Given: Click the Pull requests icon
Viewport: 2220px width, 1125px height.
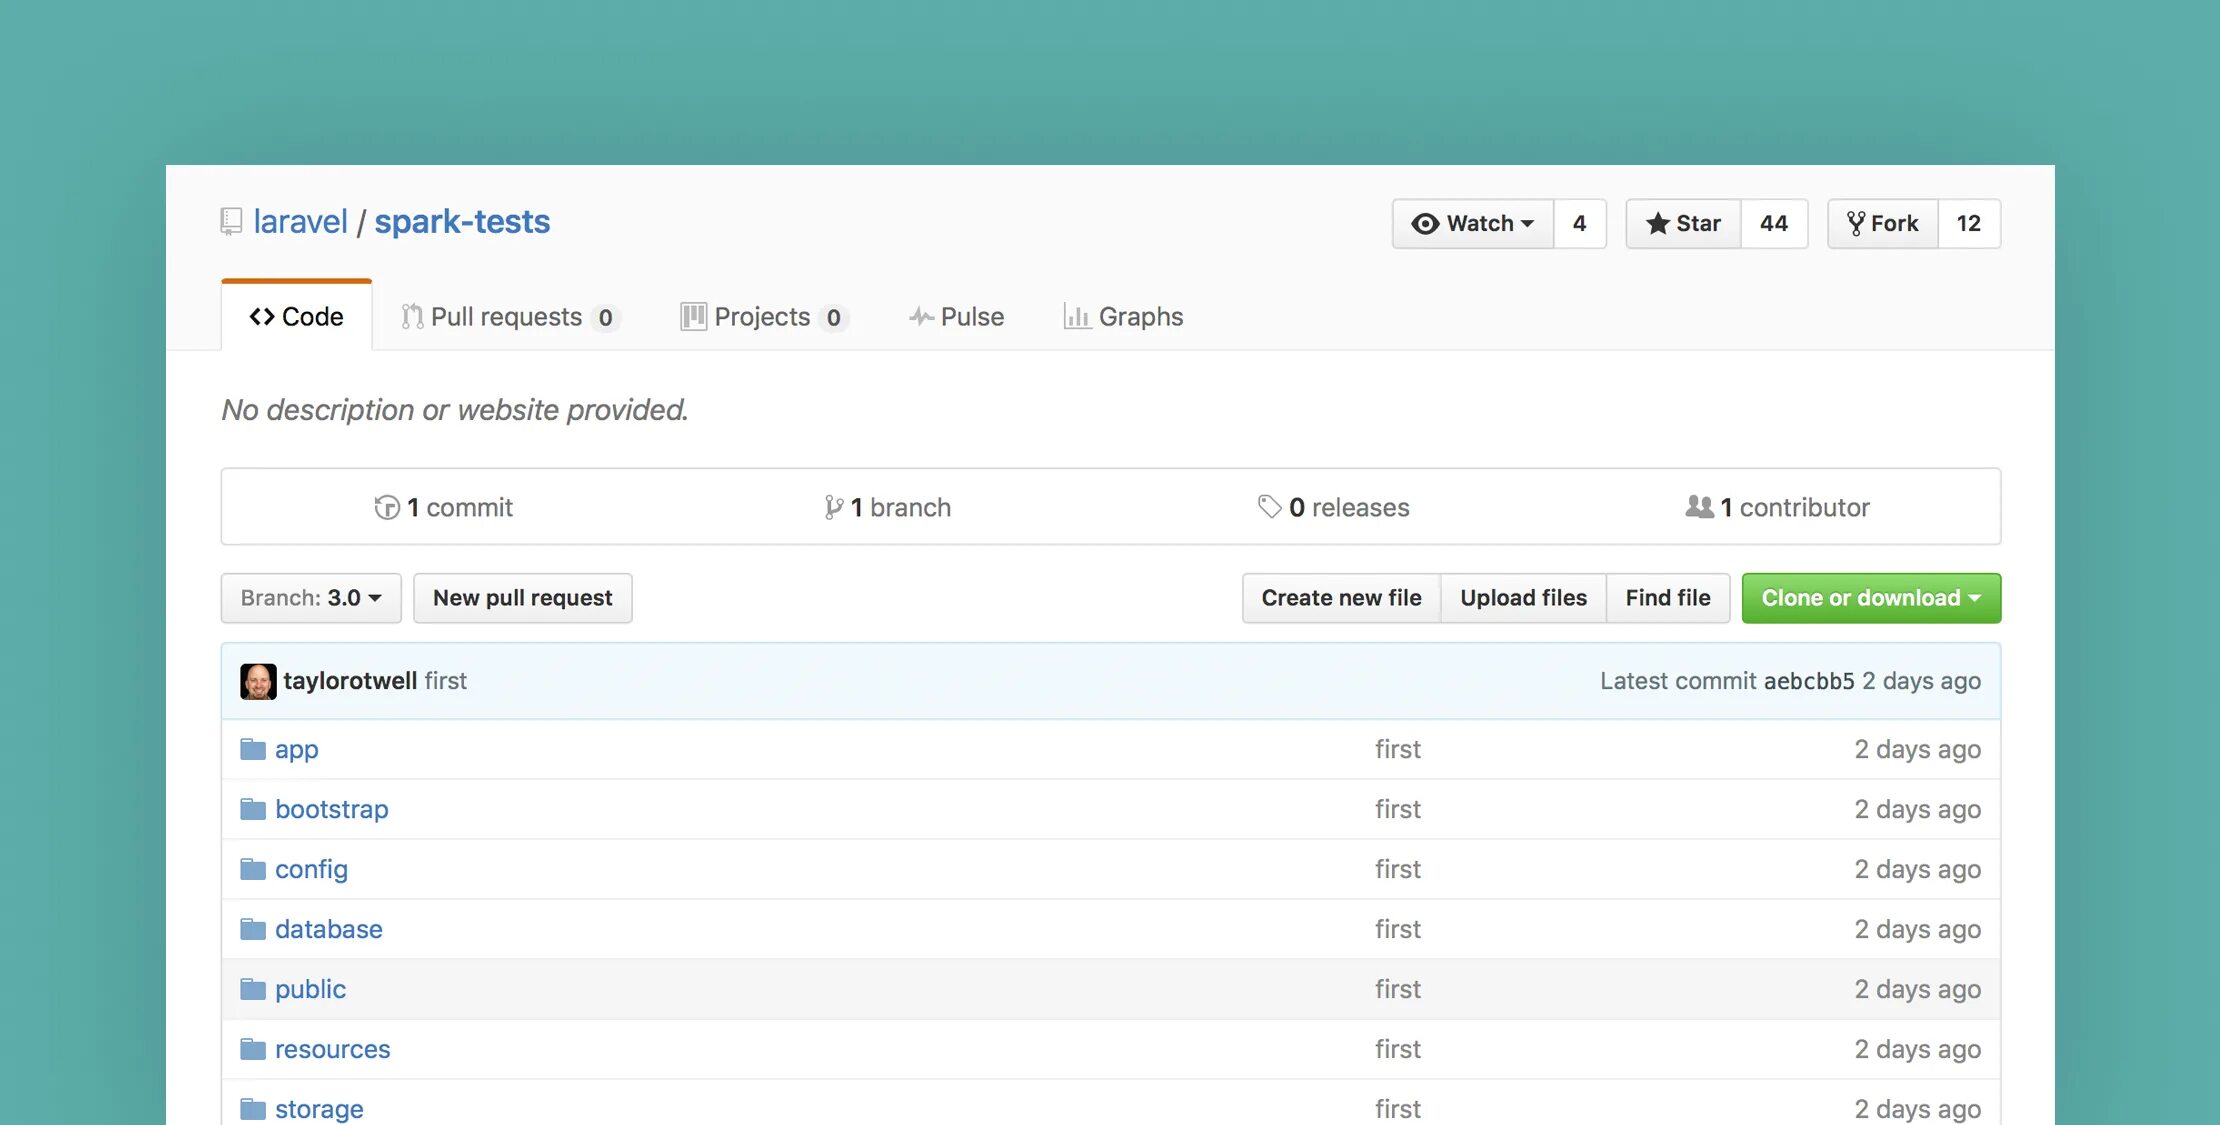Looking at the screenshot, I should coord(410,314).
